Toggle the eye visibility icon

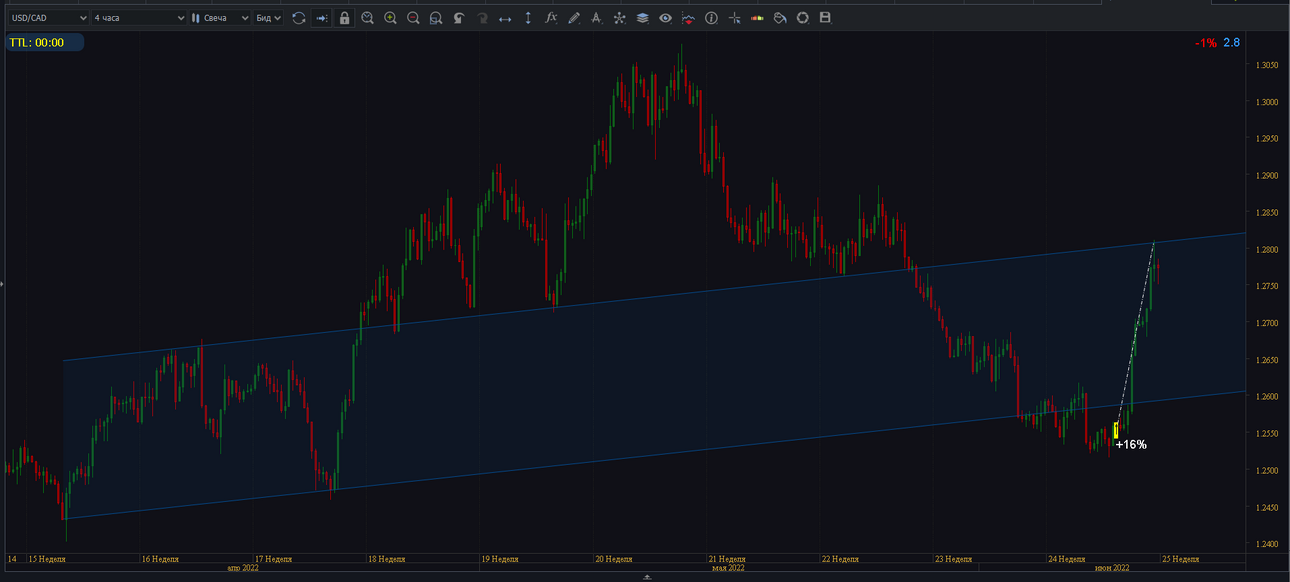pos(665,18)
